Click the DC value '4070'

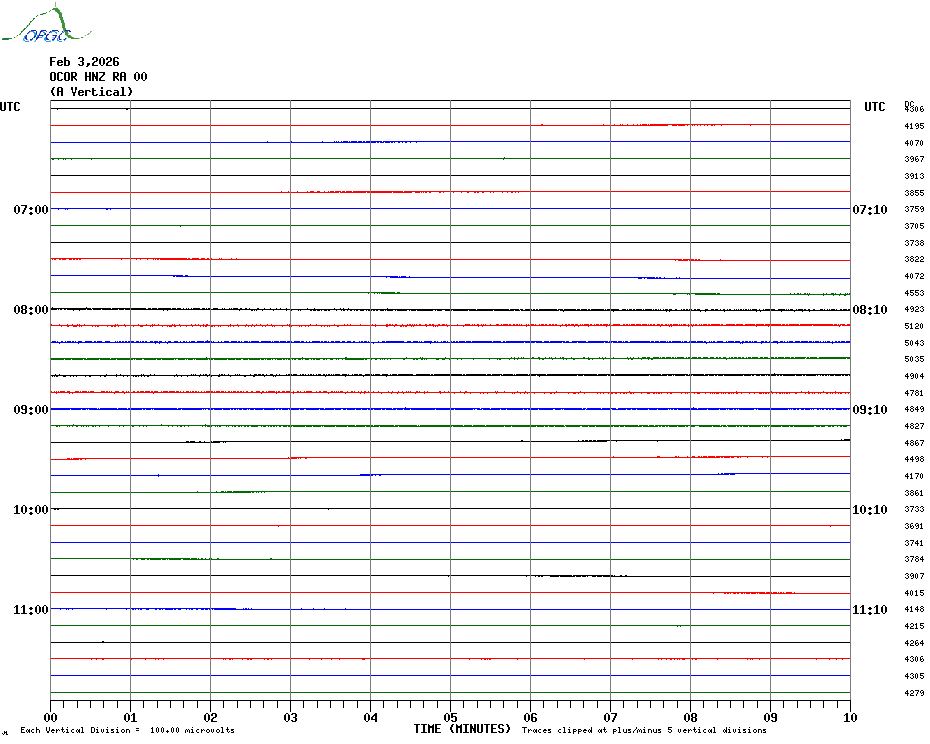pyautogui.click(x=914, y=143)
